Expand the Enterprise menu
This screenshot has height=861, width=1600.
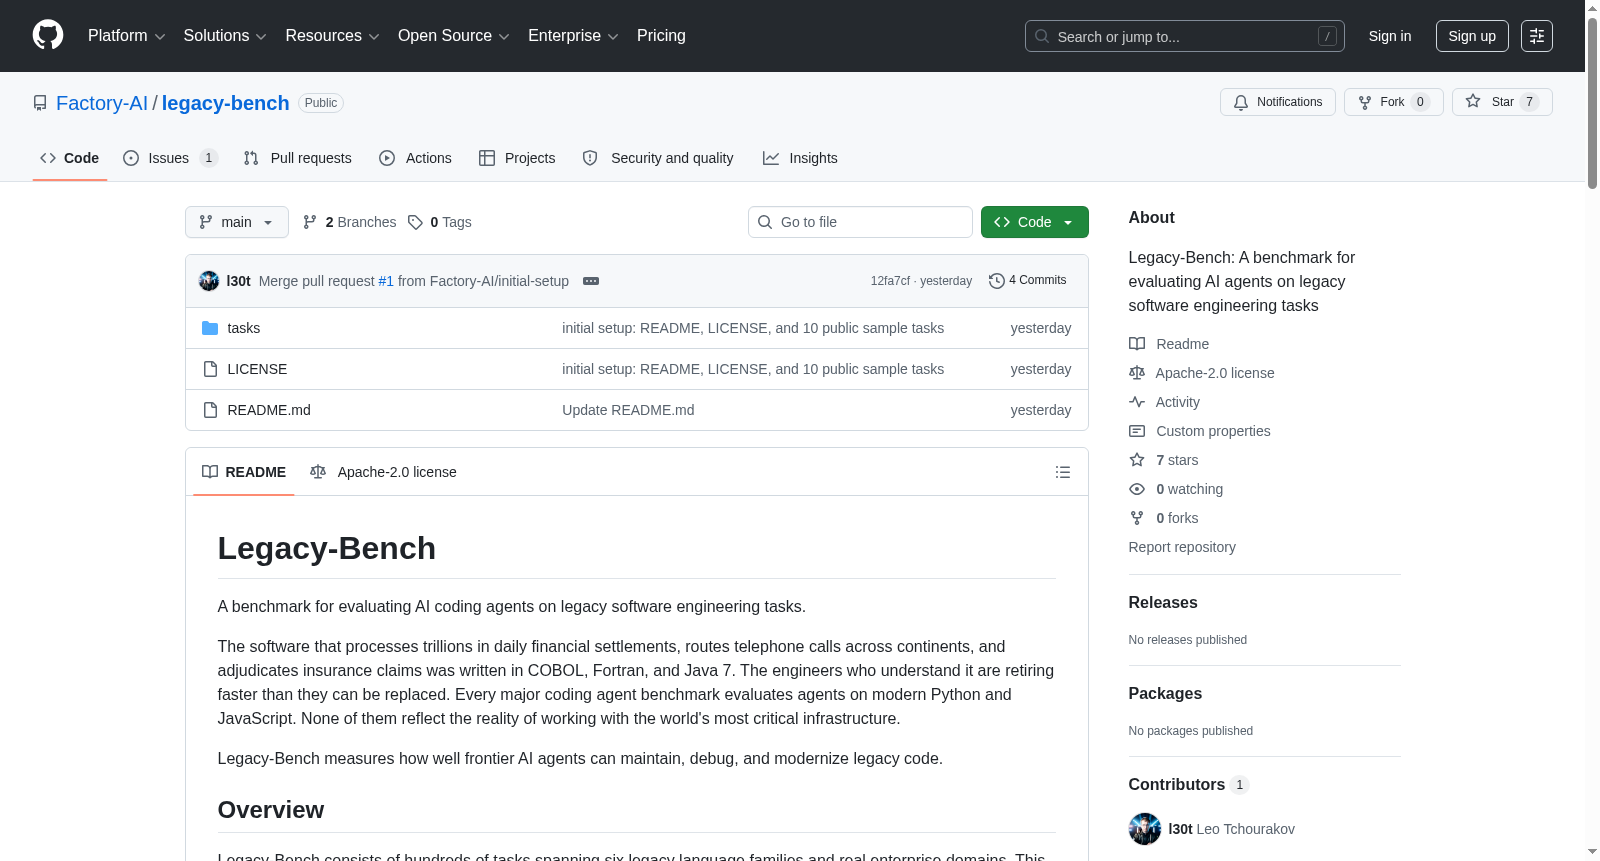click(x=573, y=36)
